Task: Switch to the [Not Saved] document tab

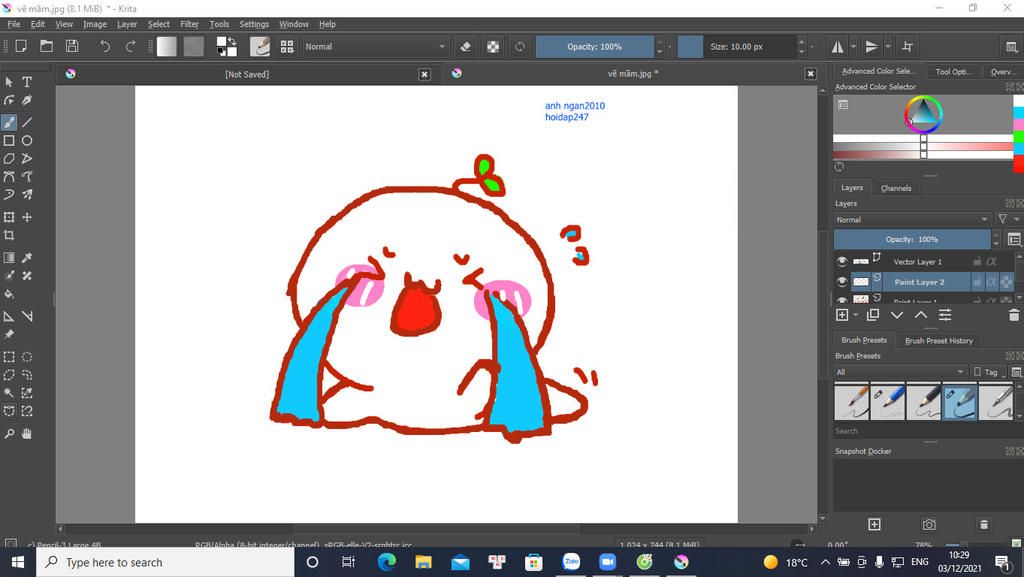Action: point(247,74)
